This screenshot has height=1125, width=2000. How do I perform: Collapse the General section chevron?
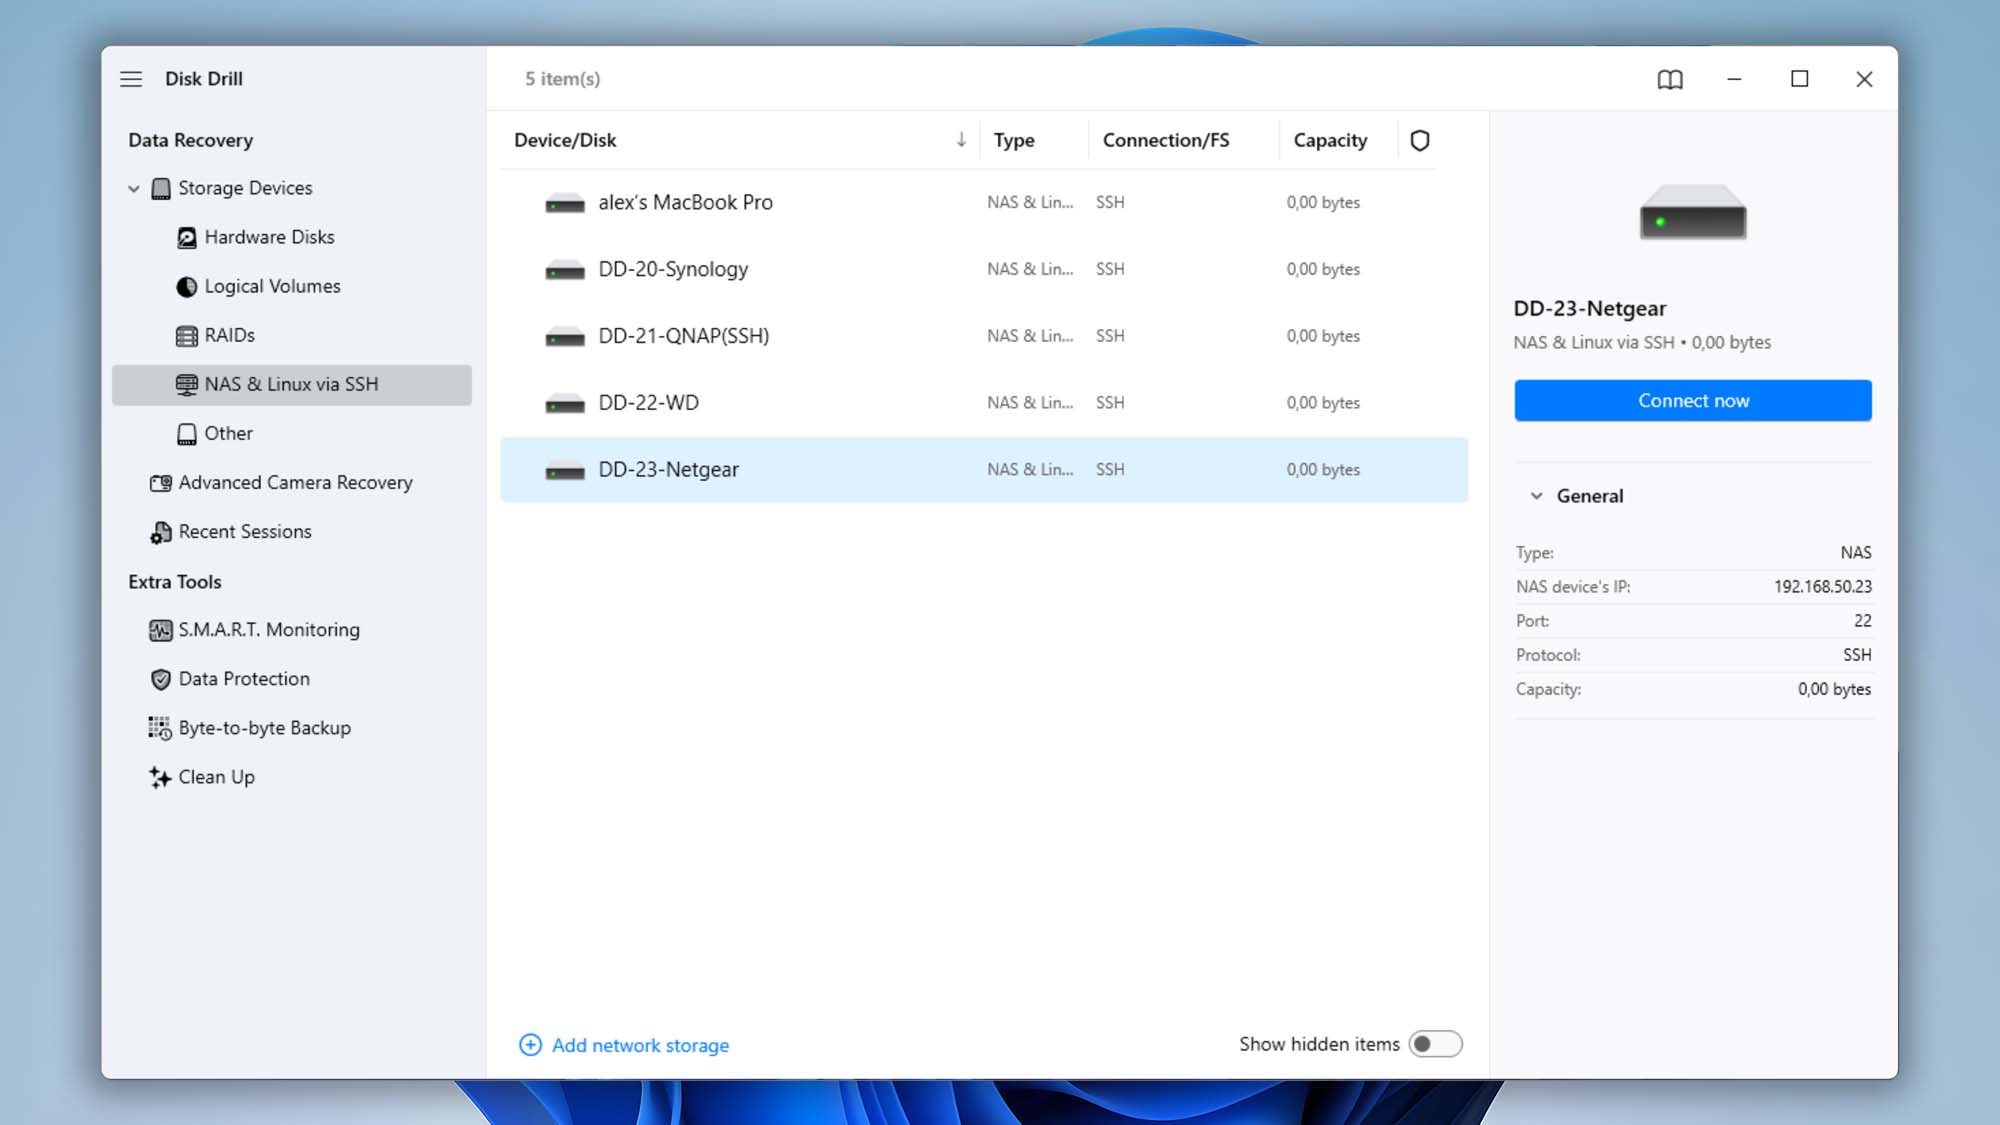point(1537,496)
